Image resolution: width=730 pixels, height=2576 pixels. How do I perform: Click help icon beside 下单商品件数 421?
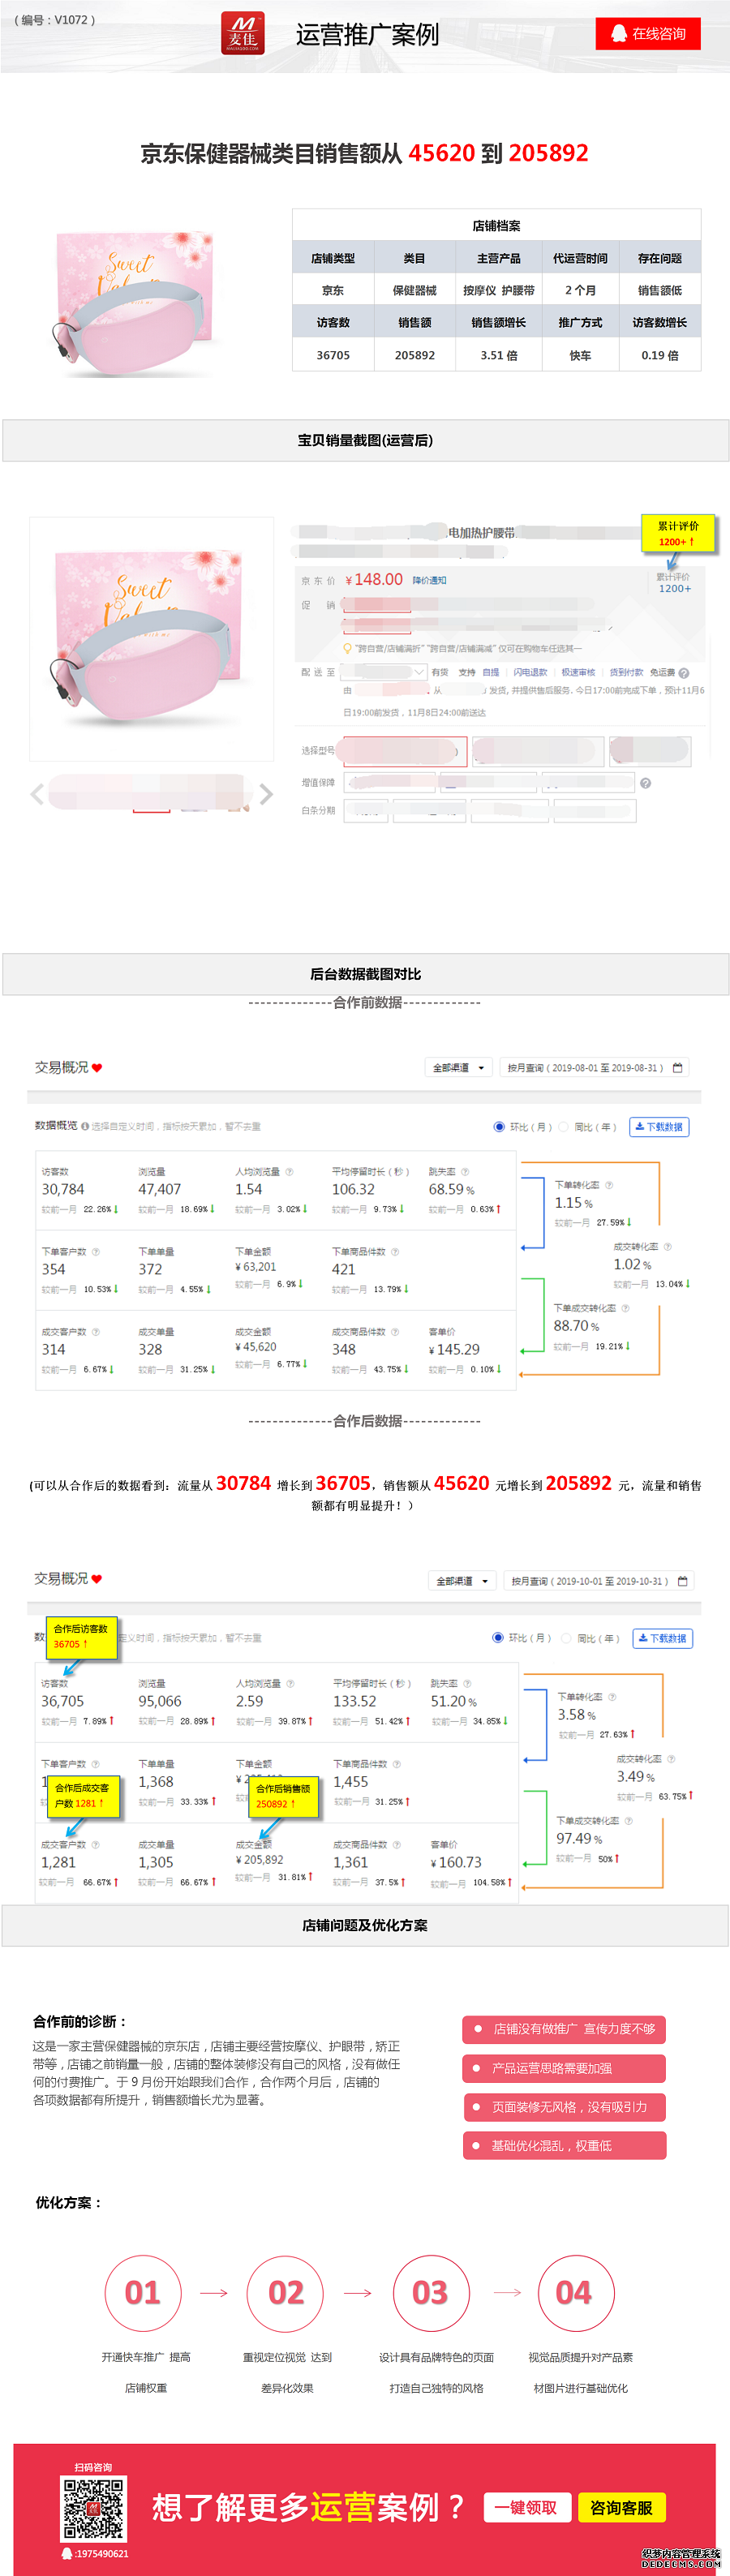(x=395, y=1252)
